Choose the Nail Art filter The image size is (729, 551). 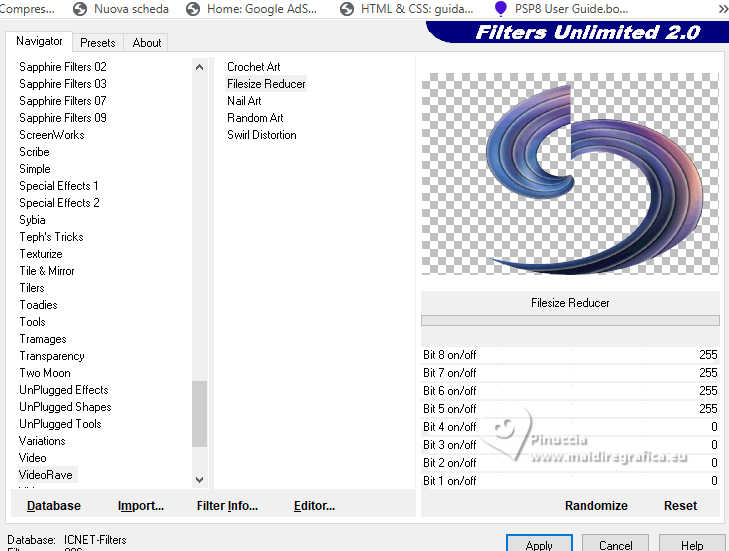pyautogui.click(x=244, y=101)
